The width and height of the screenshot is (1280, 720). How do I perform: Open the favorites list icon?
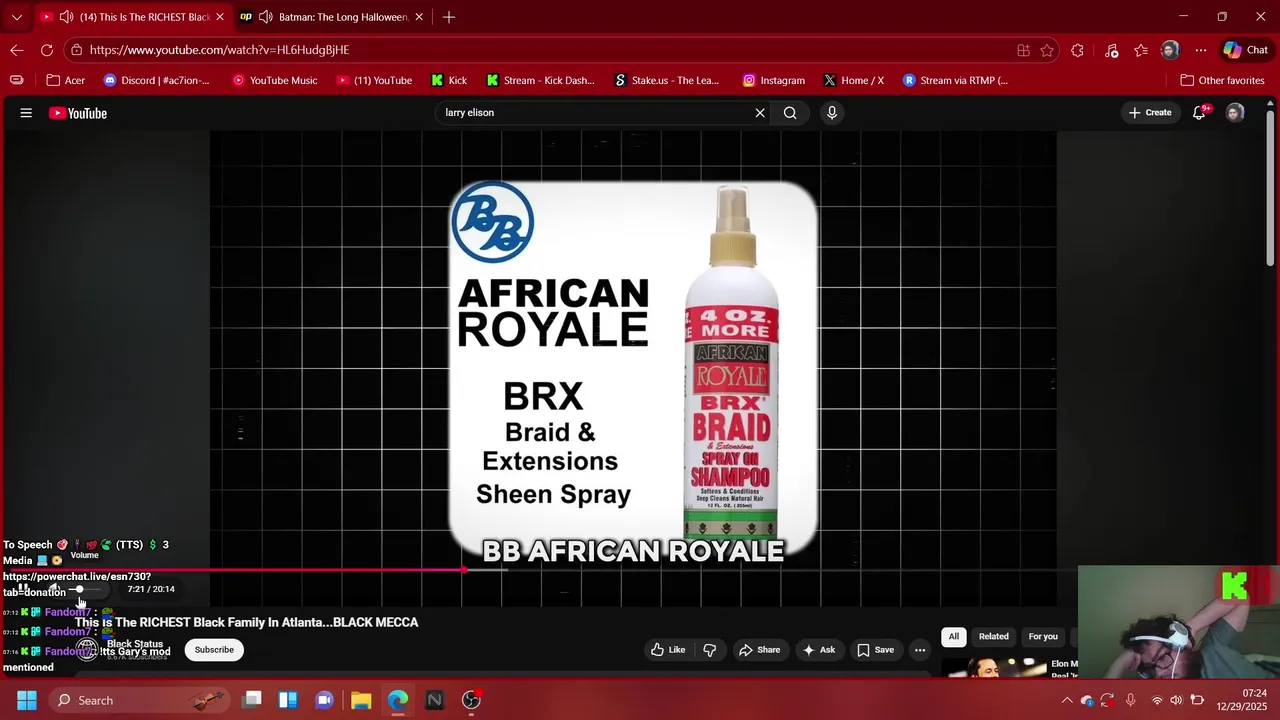(1141, 50)
